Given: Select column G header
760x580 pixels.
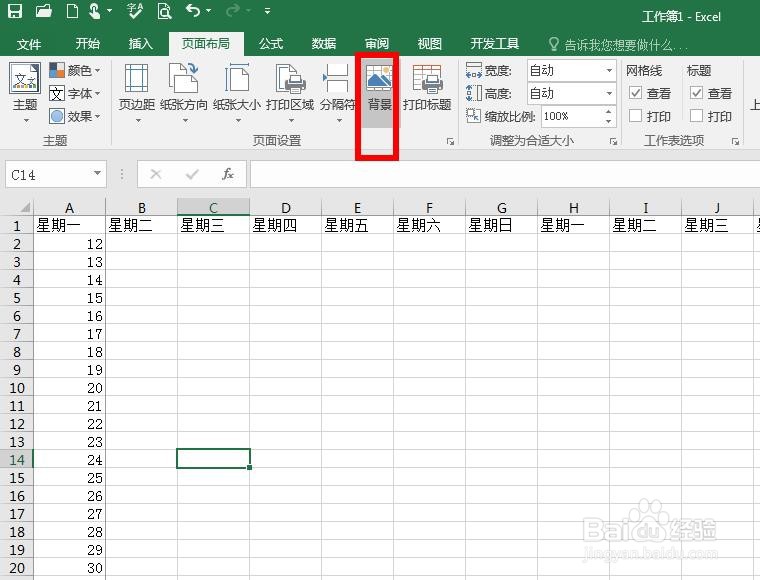Looking at the screenshot, I should tap(502, 208).
